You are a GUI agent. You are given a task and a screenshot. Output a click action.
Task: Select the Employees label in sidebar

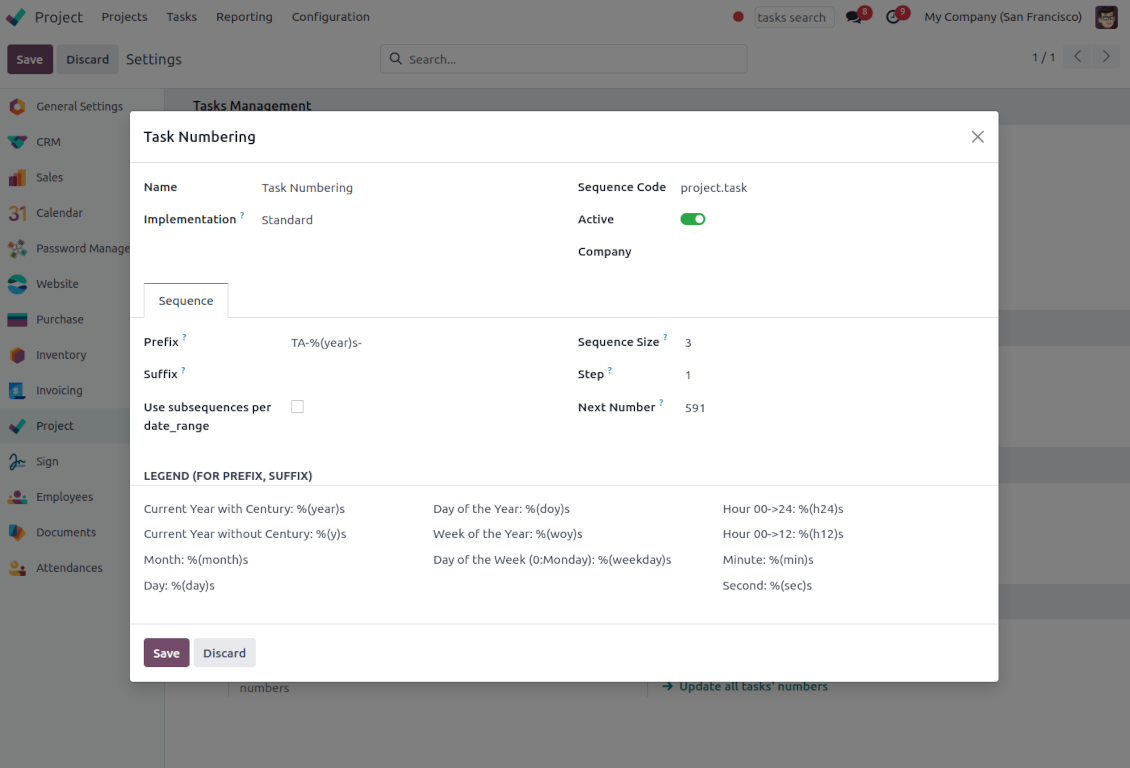[65, 497]
